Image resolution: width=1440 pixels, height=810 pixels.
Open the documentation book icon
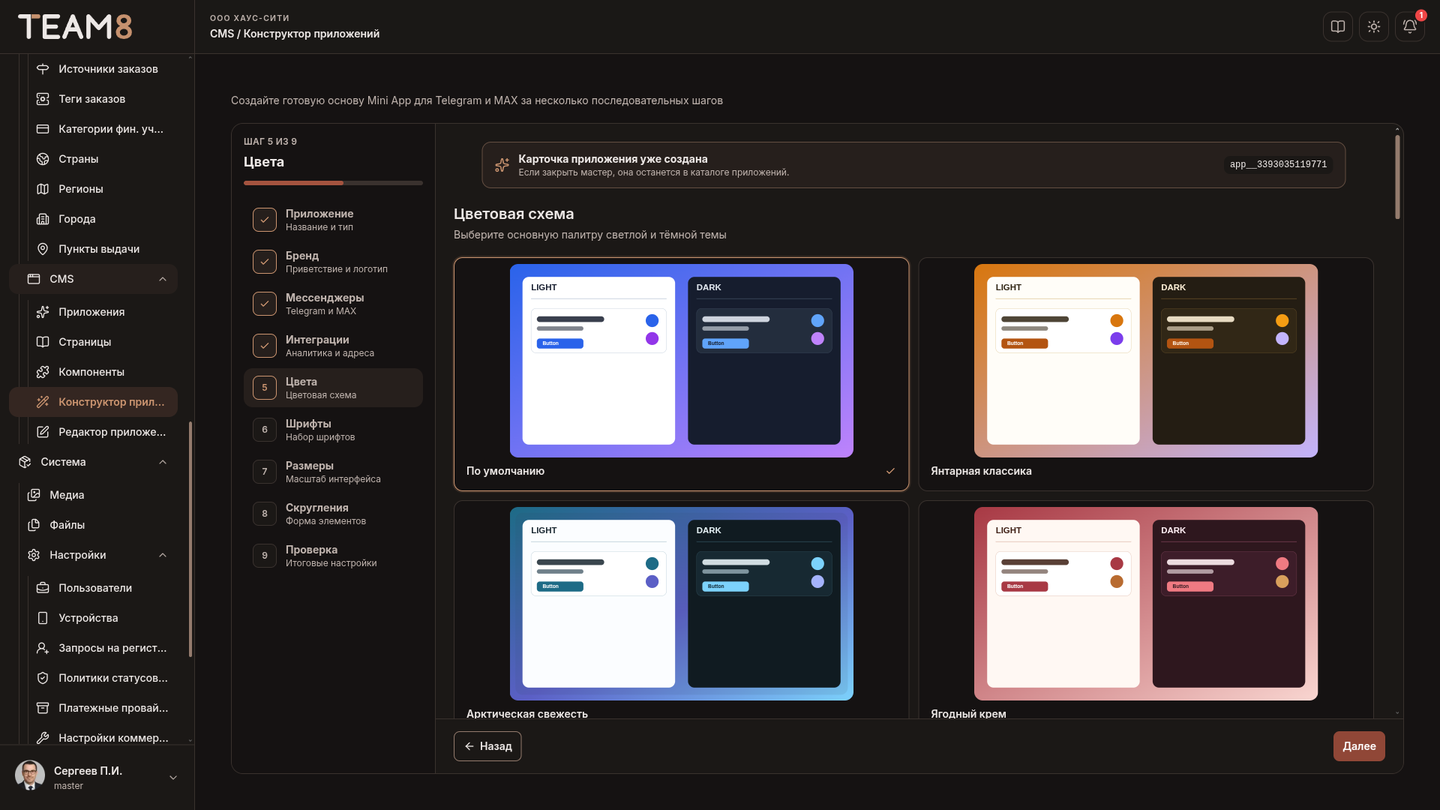tap(1338, 27)
